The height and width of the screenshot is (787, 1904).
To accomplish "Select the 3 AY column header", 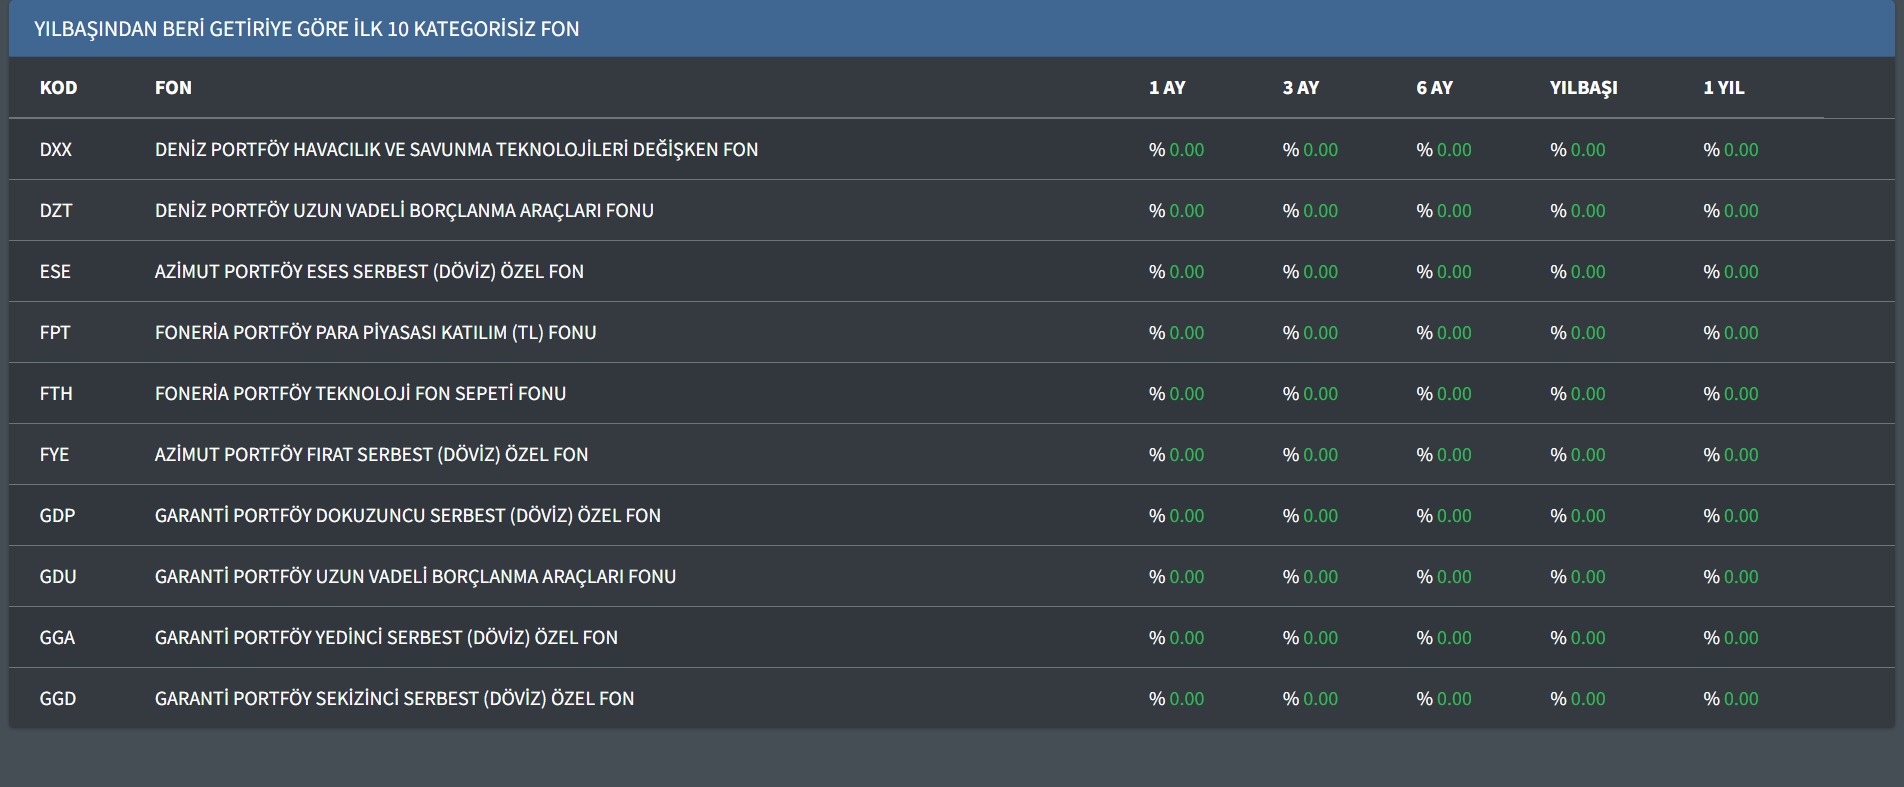I will (1300, 88).
